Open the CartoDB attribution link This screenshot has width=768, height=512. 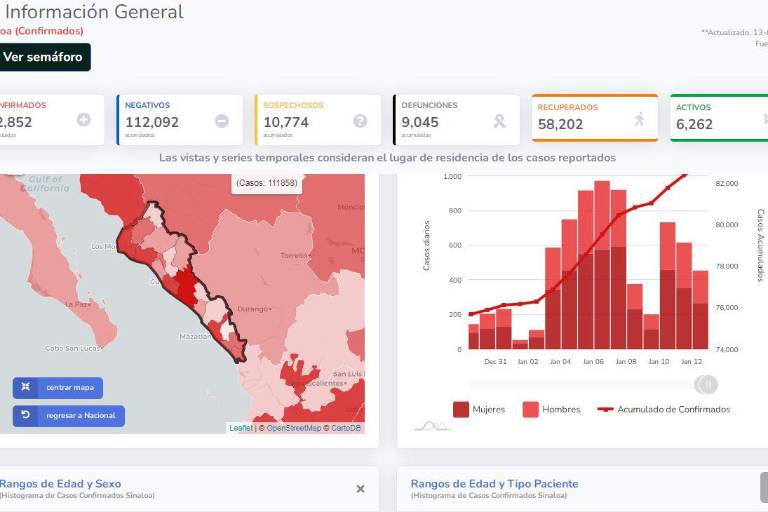[x=345, y=428]
